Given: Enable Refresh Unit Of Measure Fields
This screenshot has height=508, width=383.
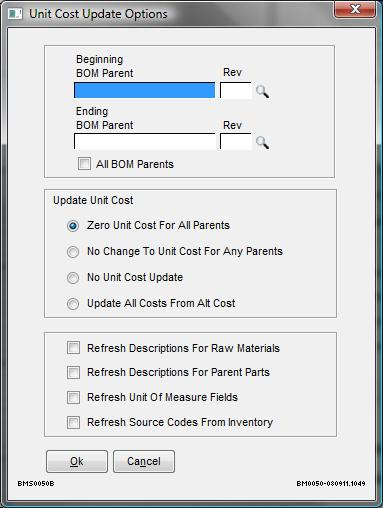Looking at the screenshot, I should tap(73, 397).
